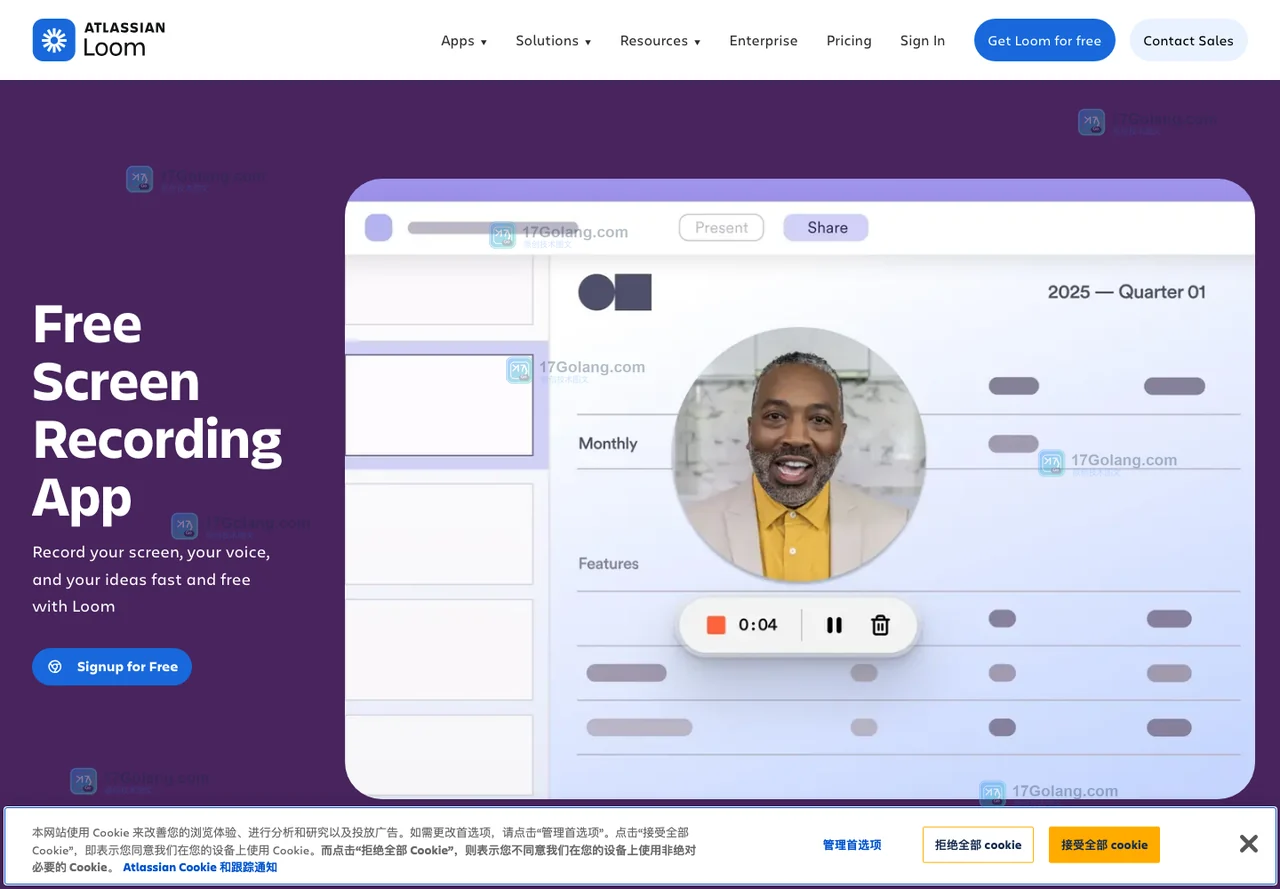
Task: Click 接受全部 cookie button
Action: (x=1104, y=845)
